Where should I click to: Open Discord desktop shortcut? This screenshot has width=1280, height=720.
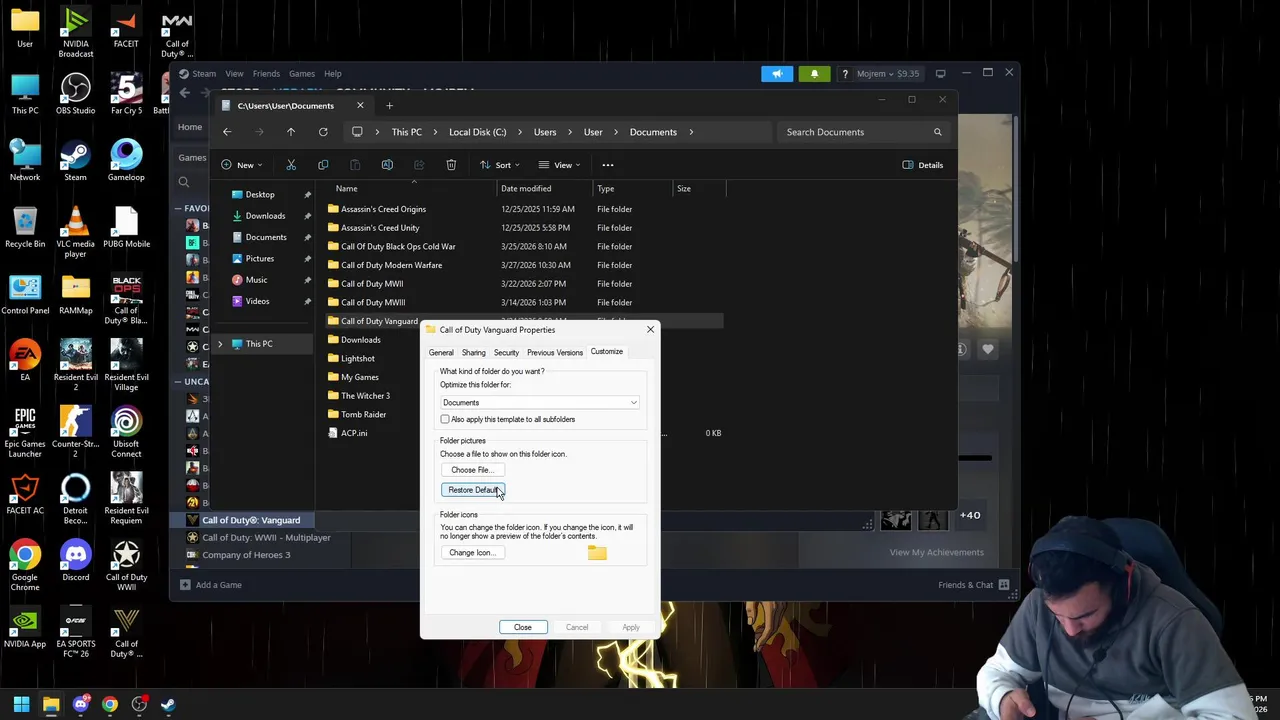pyautogui.click(x=75, y=561)
